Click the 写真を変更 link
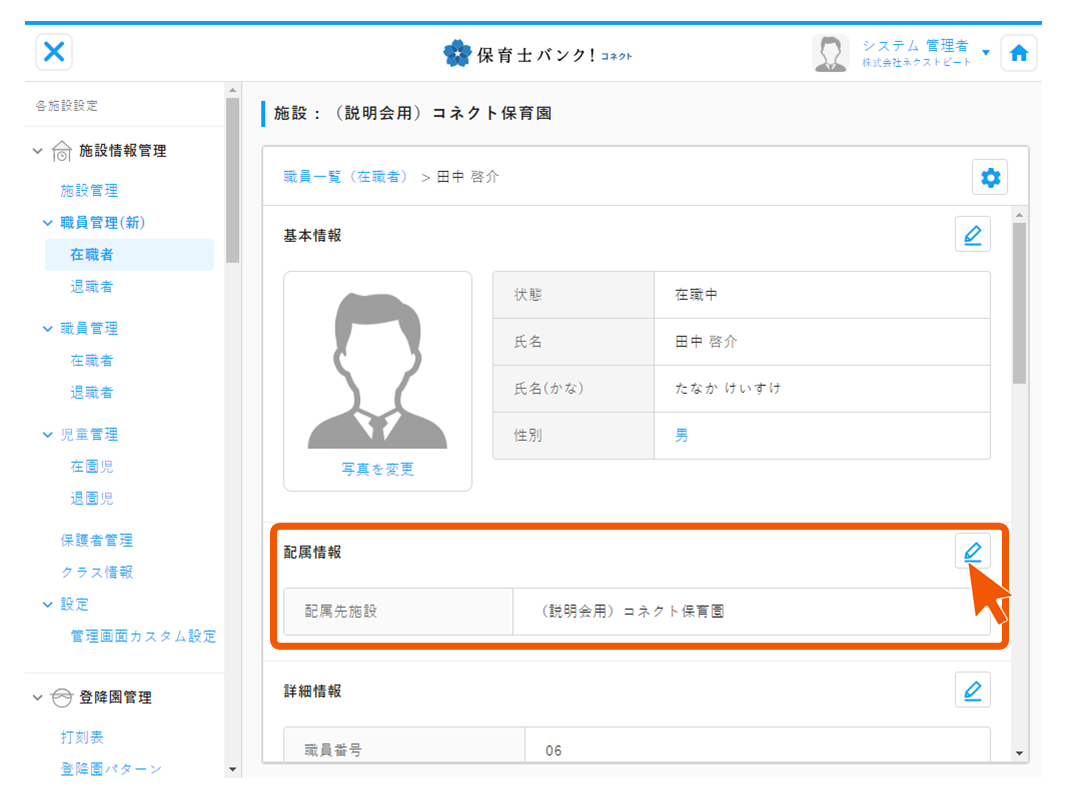The width and height of the screenshot is (1067, 800). [377, 469]
